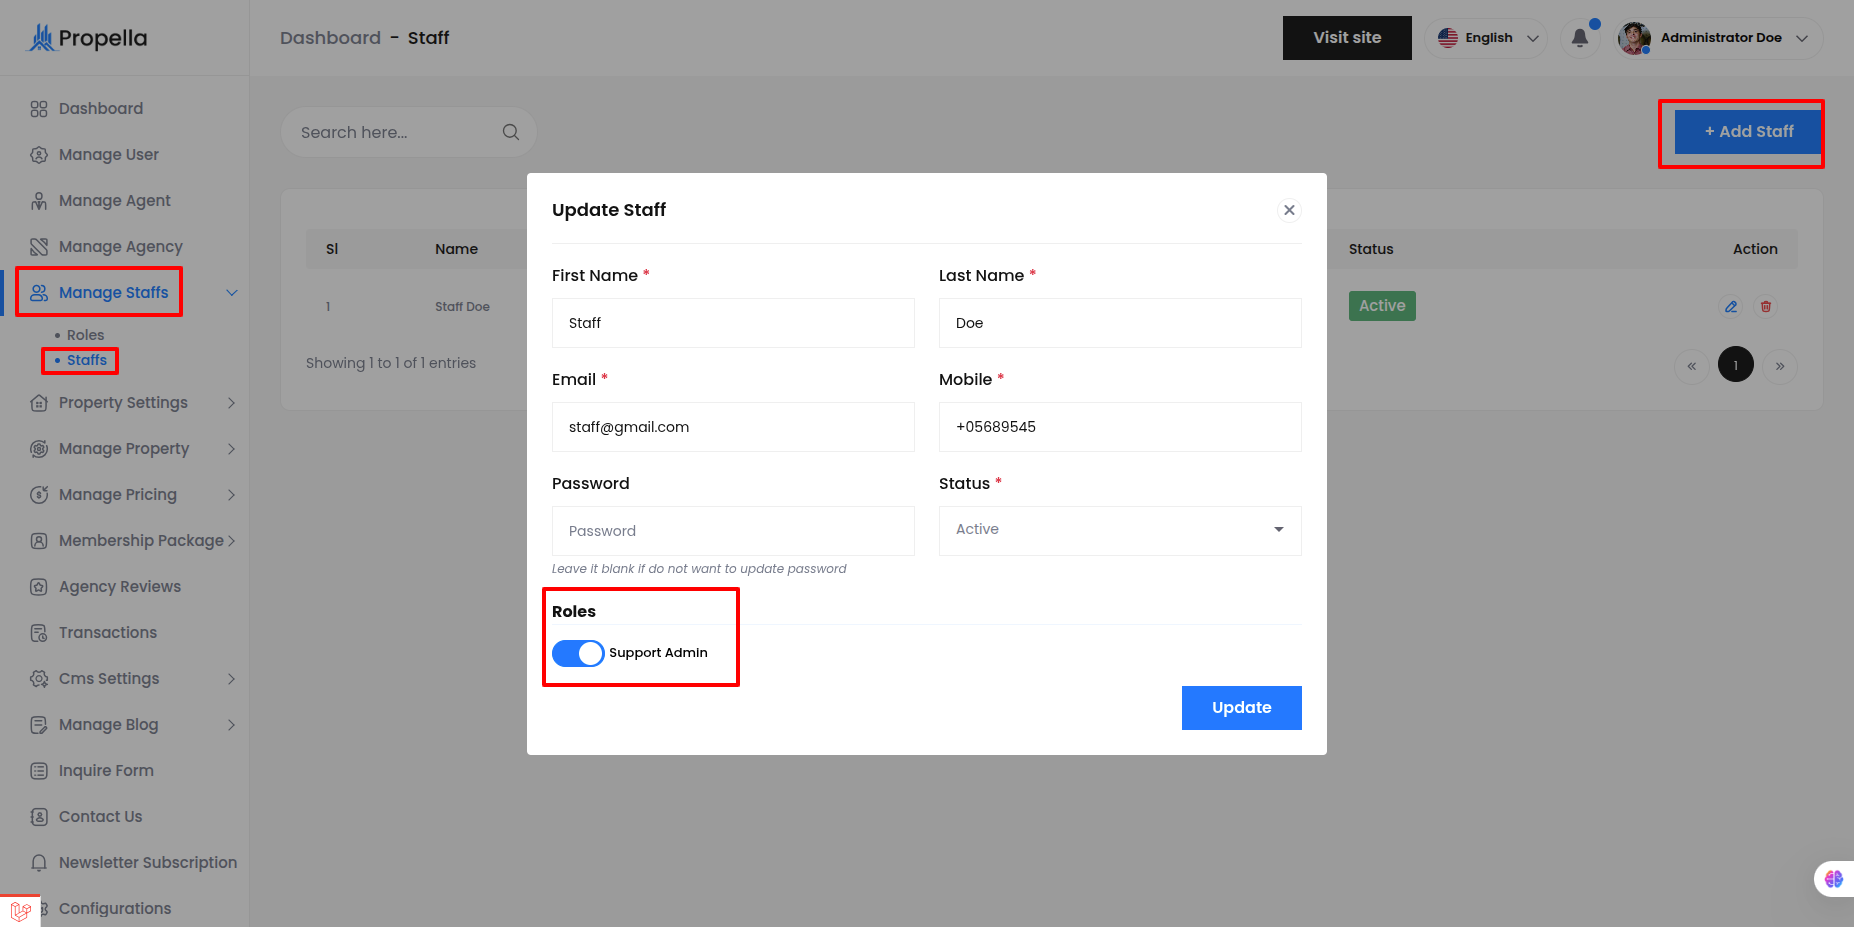Image resolution: width=1854 pixels, height=927 pixels.
Task: Click the Cms Settings gear icon
Action: [x=39, y=679]
